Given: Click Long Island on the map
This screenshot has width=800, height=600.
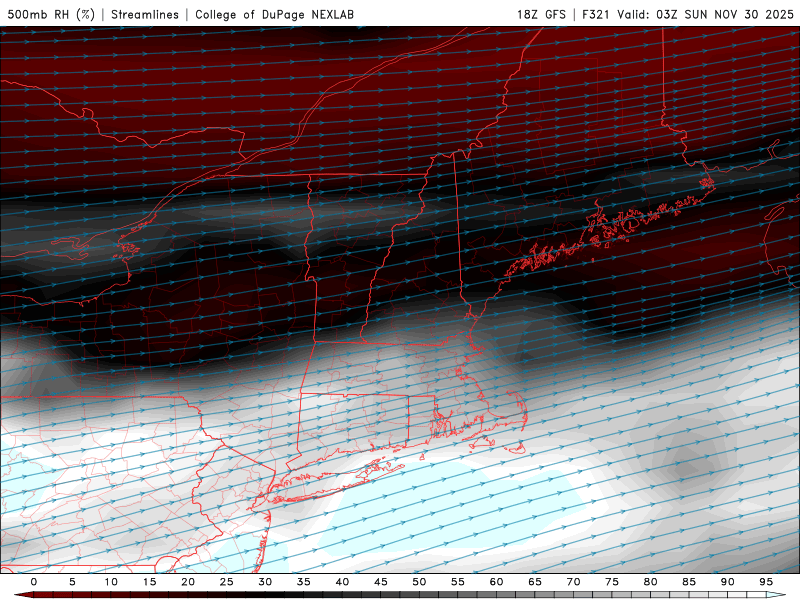Looking at the screenshot, I should 327,483.
